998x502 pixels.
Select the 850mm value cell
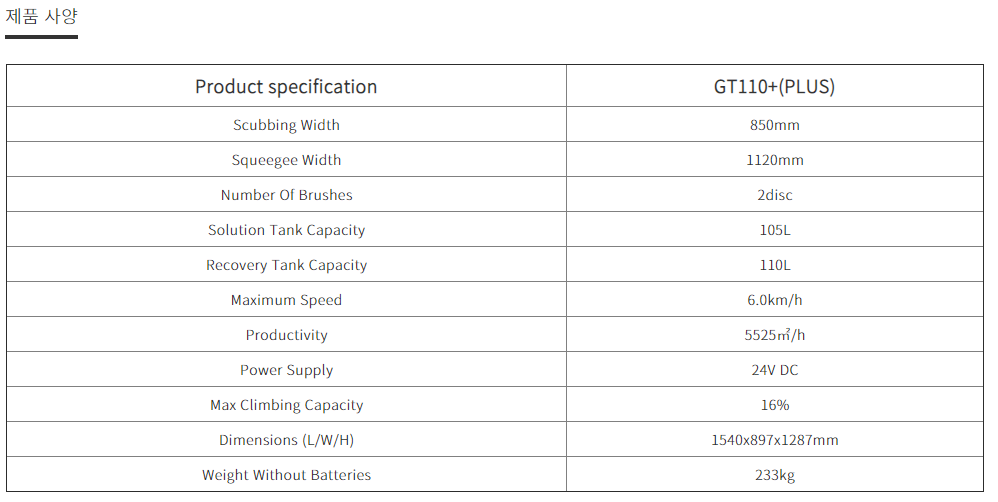(x=774, y=125)
